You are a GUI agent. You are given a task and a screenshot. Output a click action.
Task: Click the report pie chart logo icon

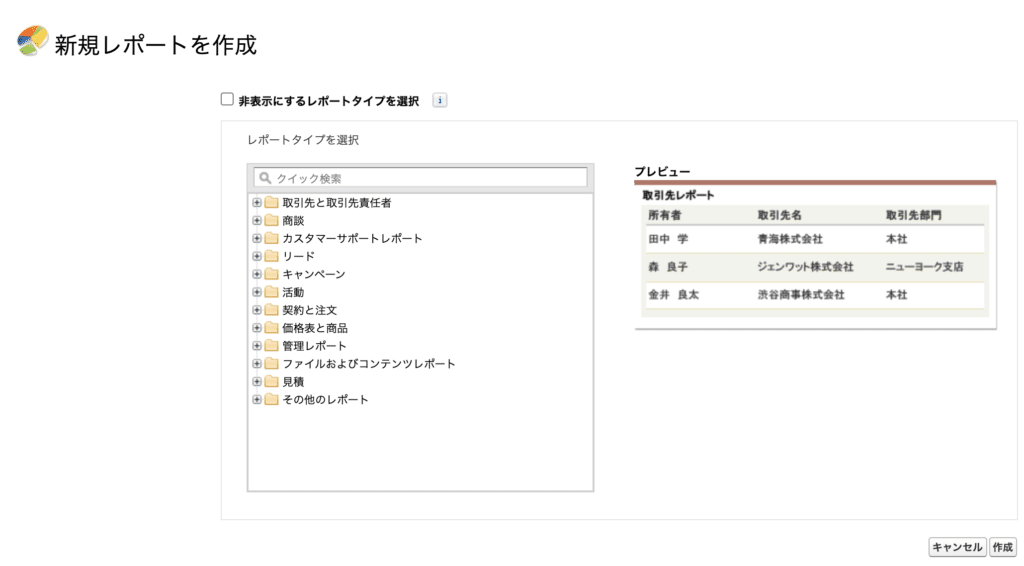(x=33, y=41)
